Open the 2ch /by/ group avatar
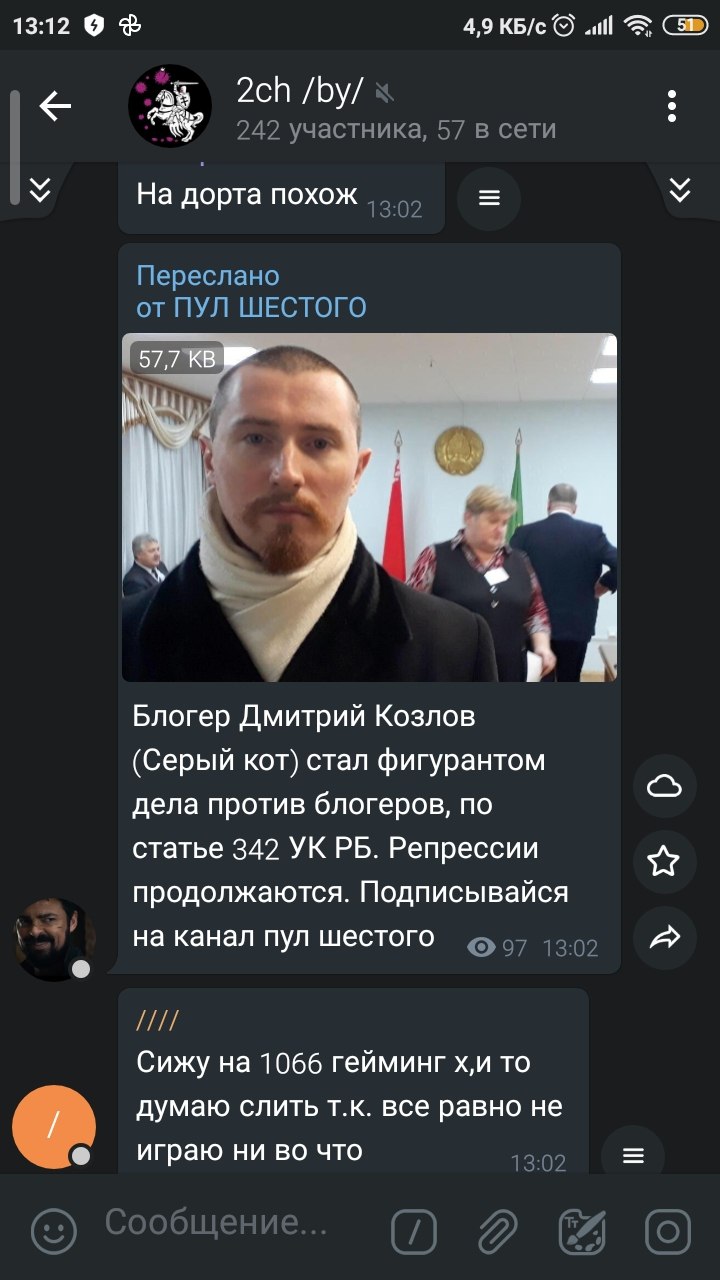Viewport: 720px width, 1280px height. [x=170, y=106]
